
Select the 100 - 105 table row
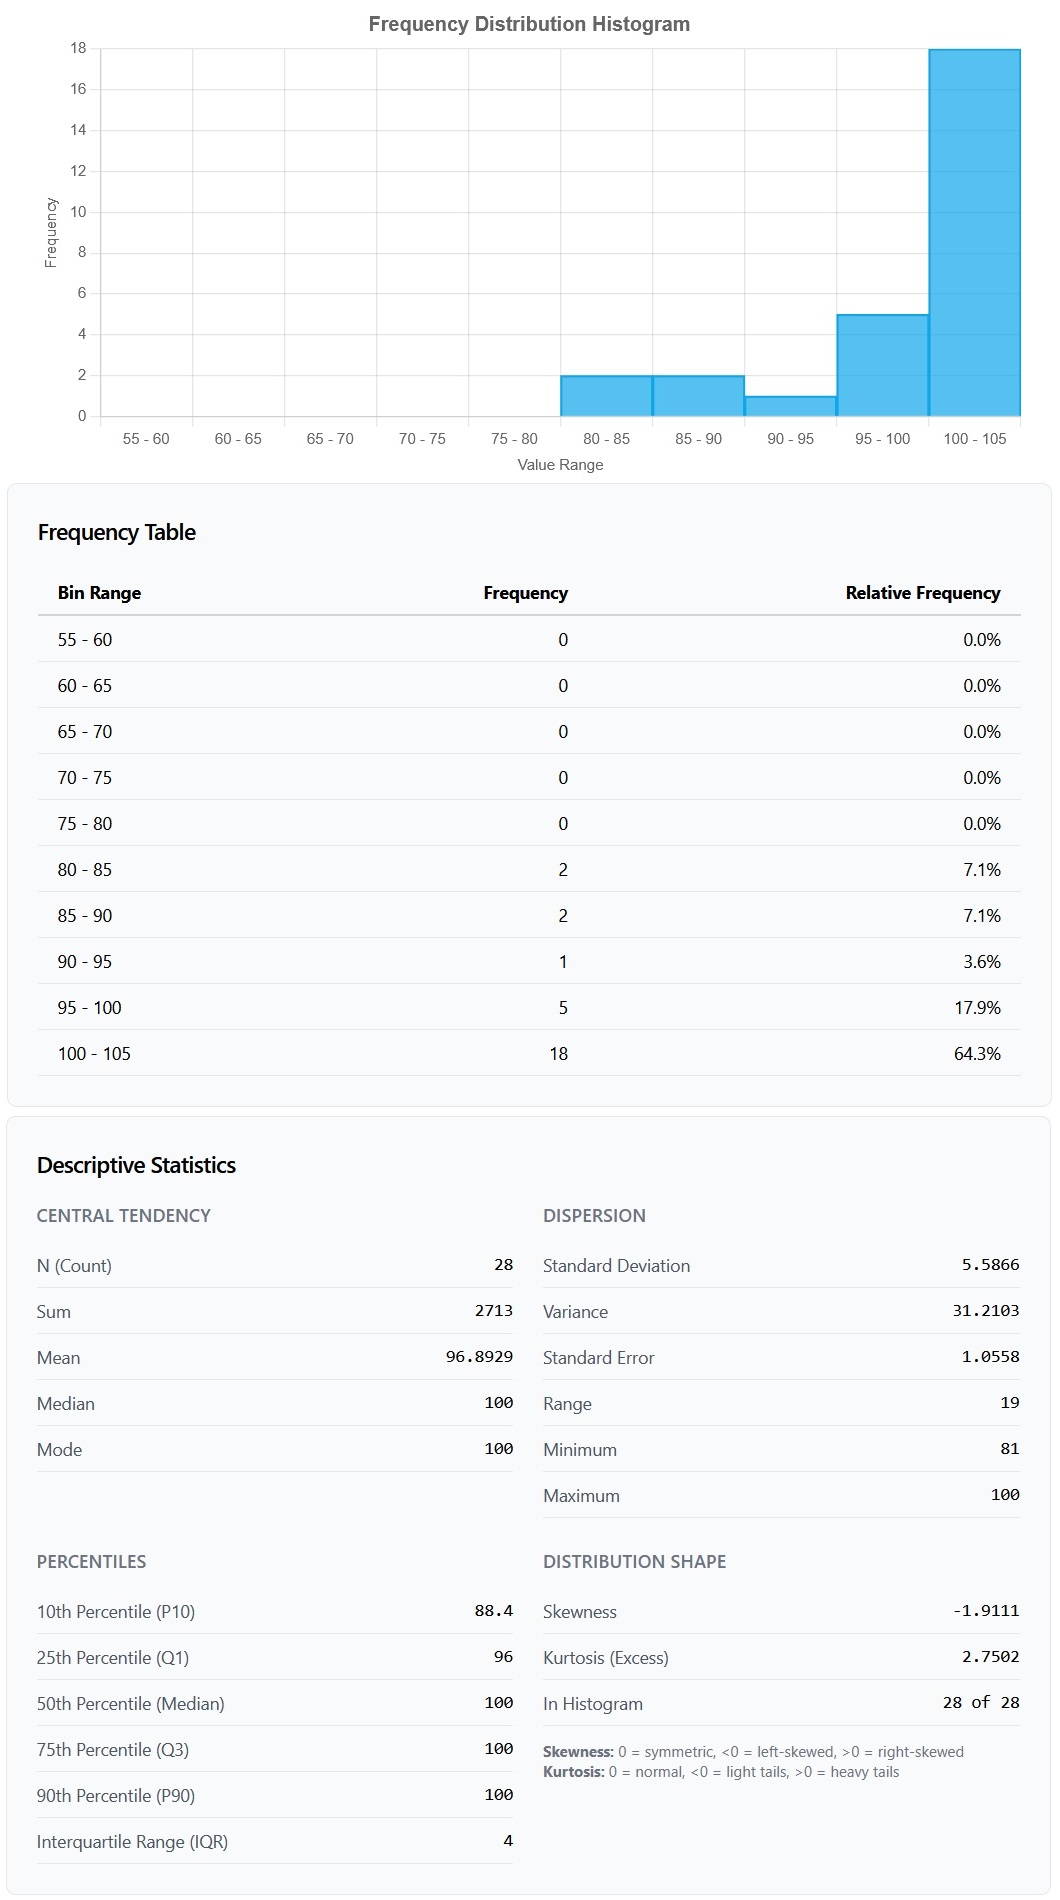pyautogui.click(x=528, y=1054)
